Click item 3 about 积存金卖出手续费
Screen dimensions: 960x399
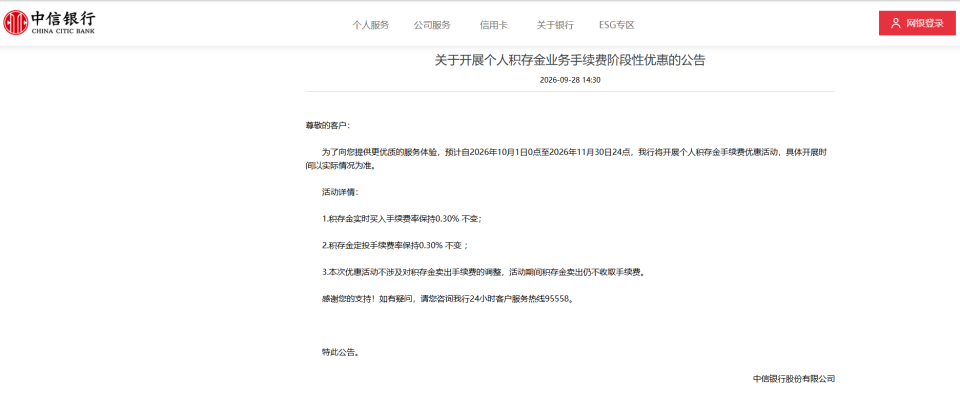point(483,272)
